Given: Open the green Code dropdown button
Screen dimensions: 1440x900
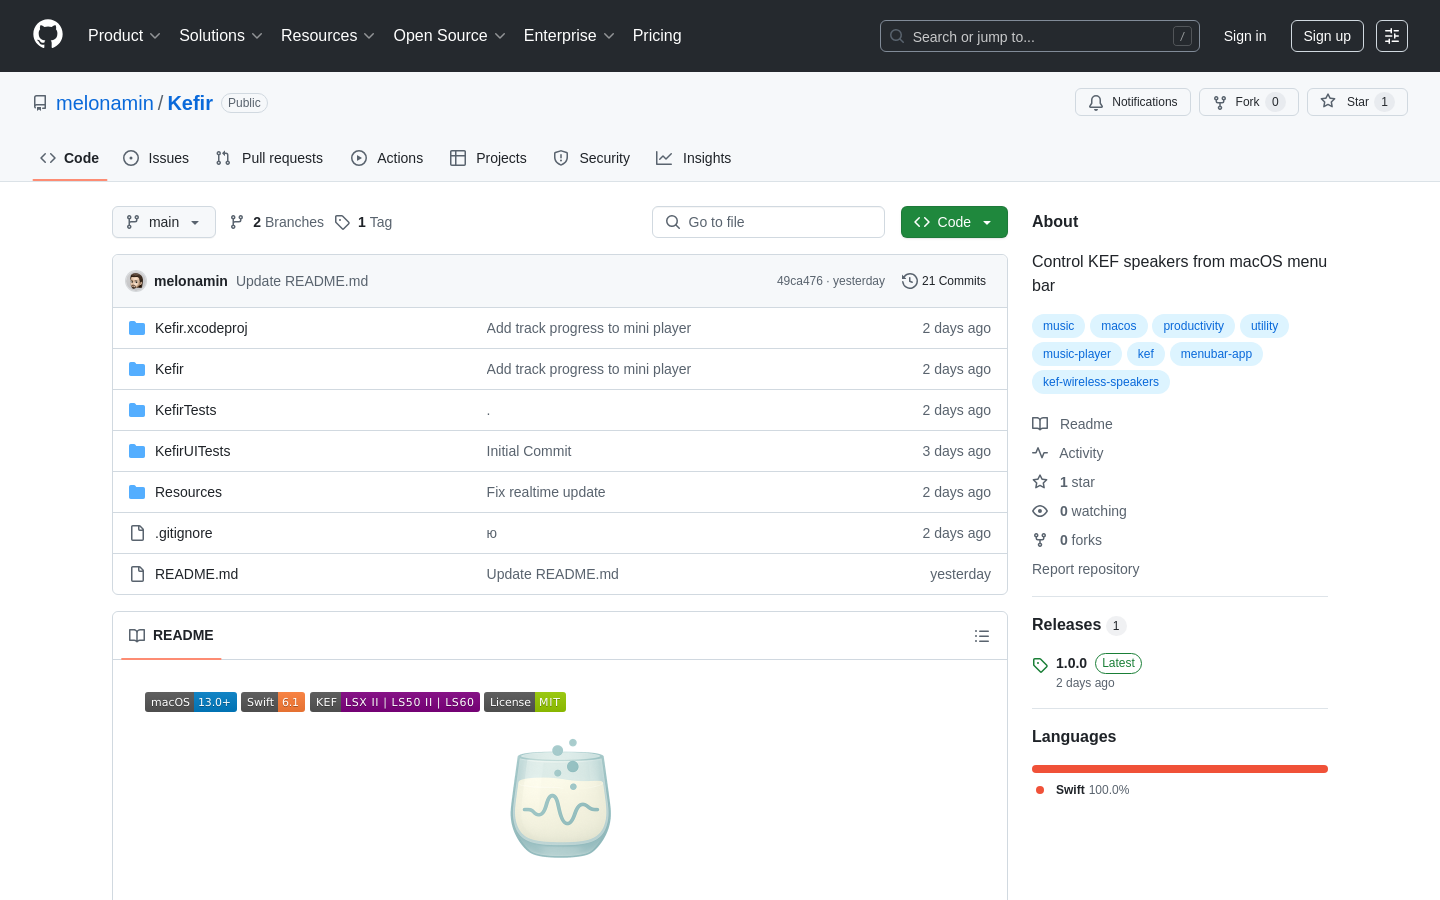Looking at the screenshot, I should point(954,222).
